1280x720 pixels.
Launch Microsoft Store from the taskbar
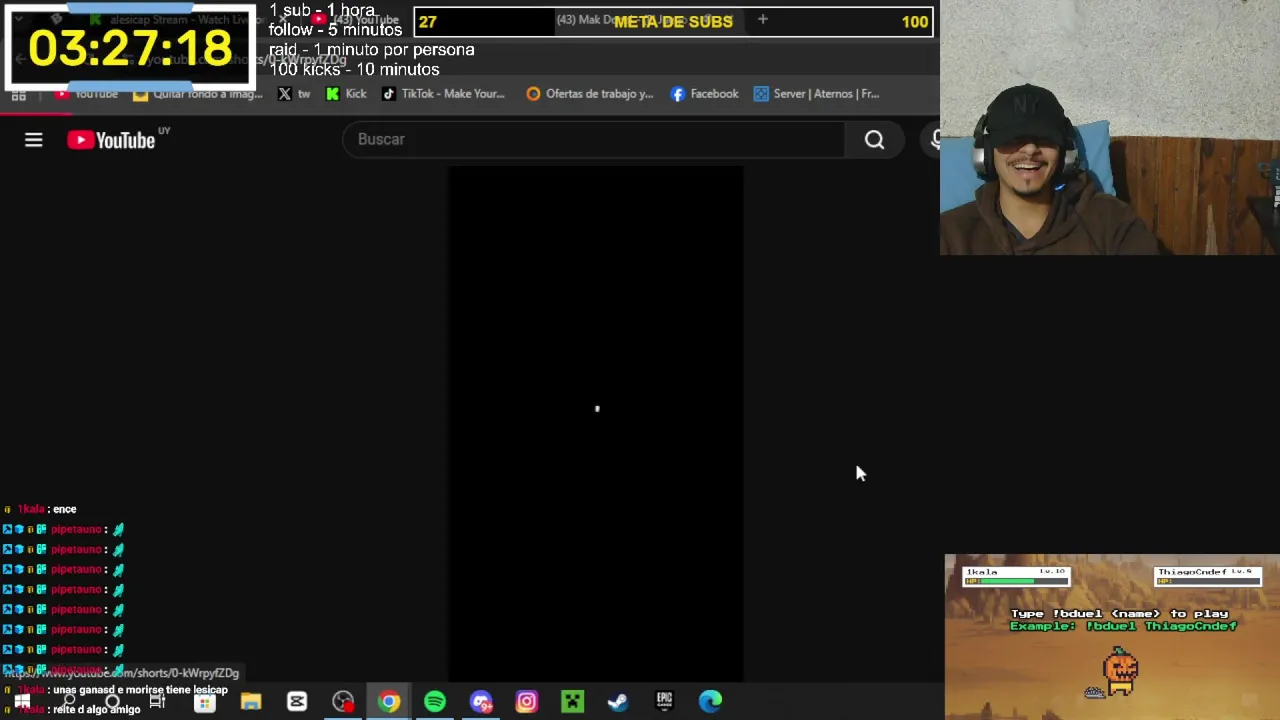(204, 702)
